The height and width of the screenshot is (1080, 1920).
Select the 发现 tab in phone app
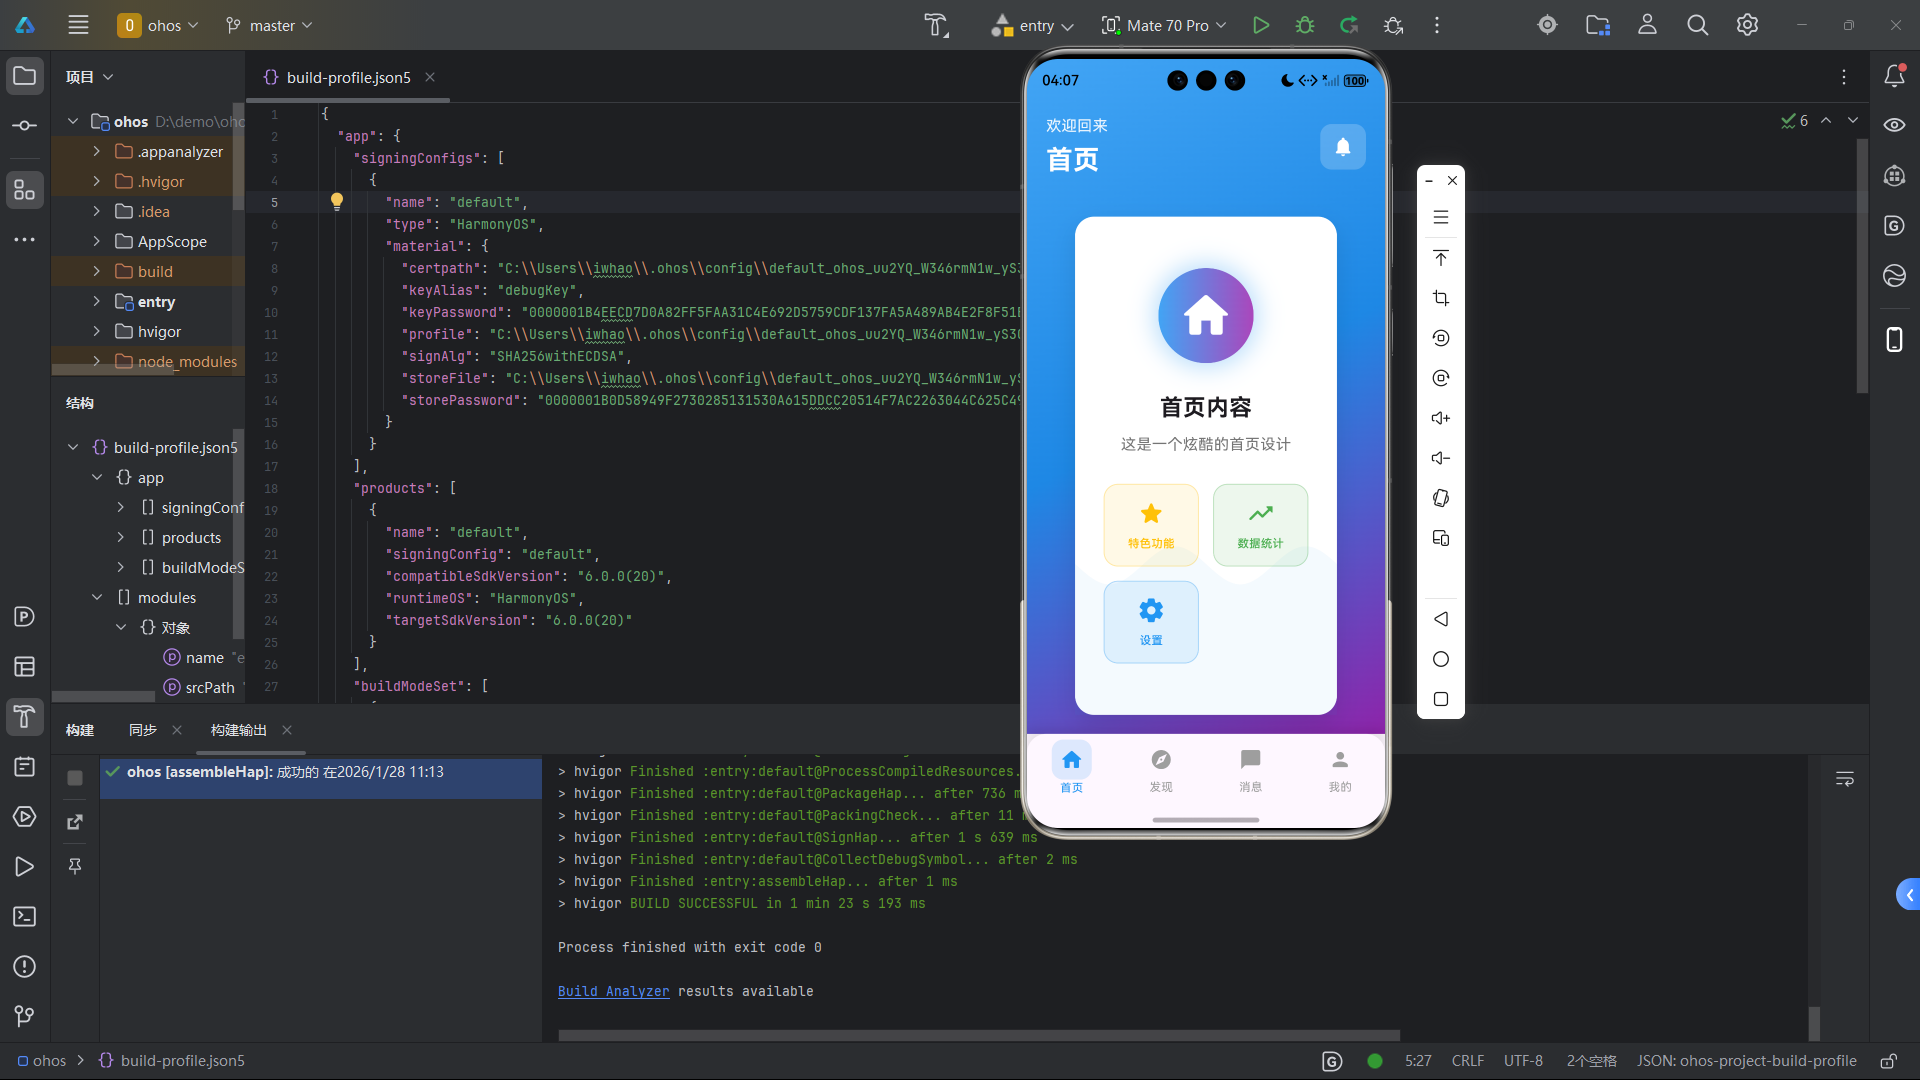pos(1160,770)
